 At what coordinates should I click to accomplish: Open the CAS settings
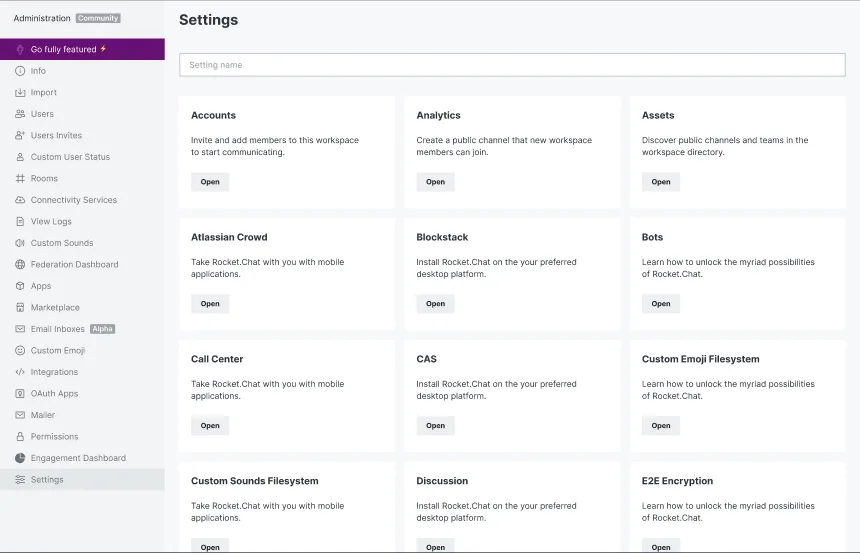[435, 425]
